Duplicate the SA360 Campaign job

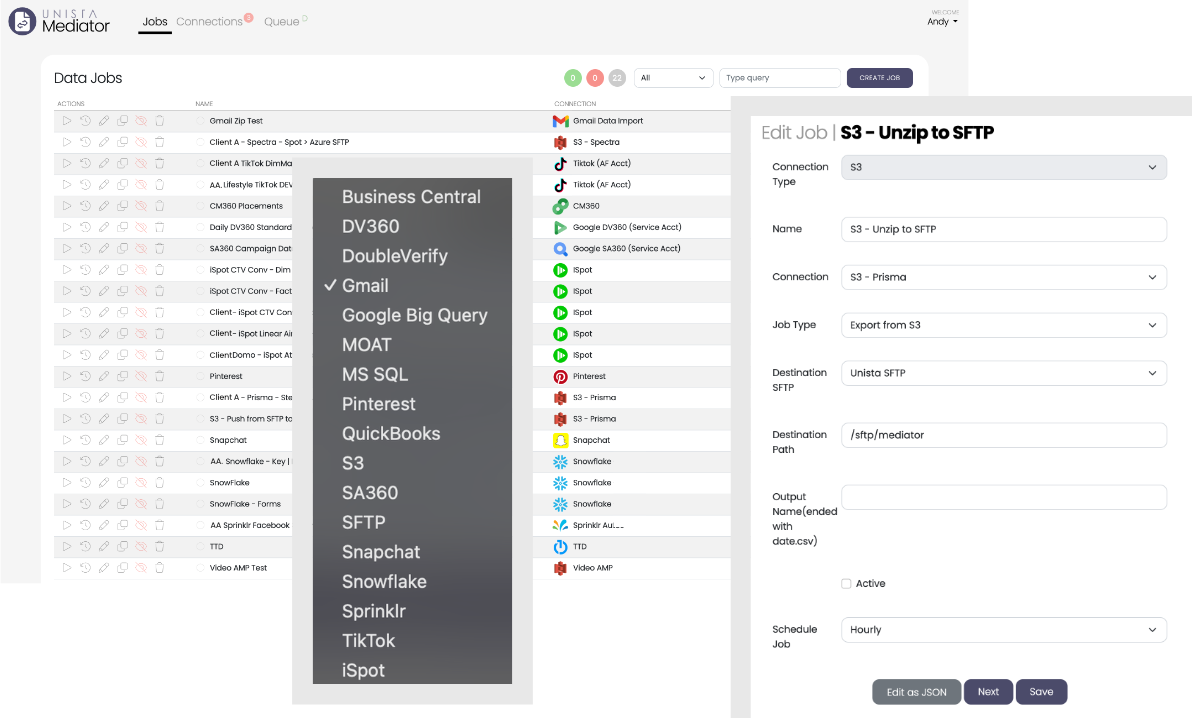122,249
